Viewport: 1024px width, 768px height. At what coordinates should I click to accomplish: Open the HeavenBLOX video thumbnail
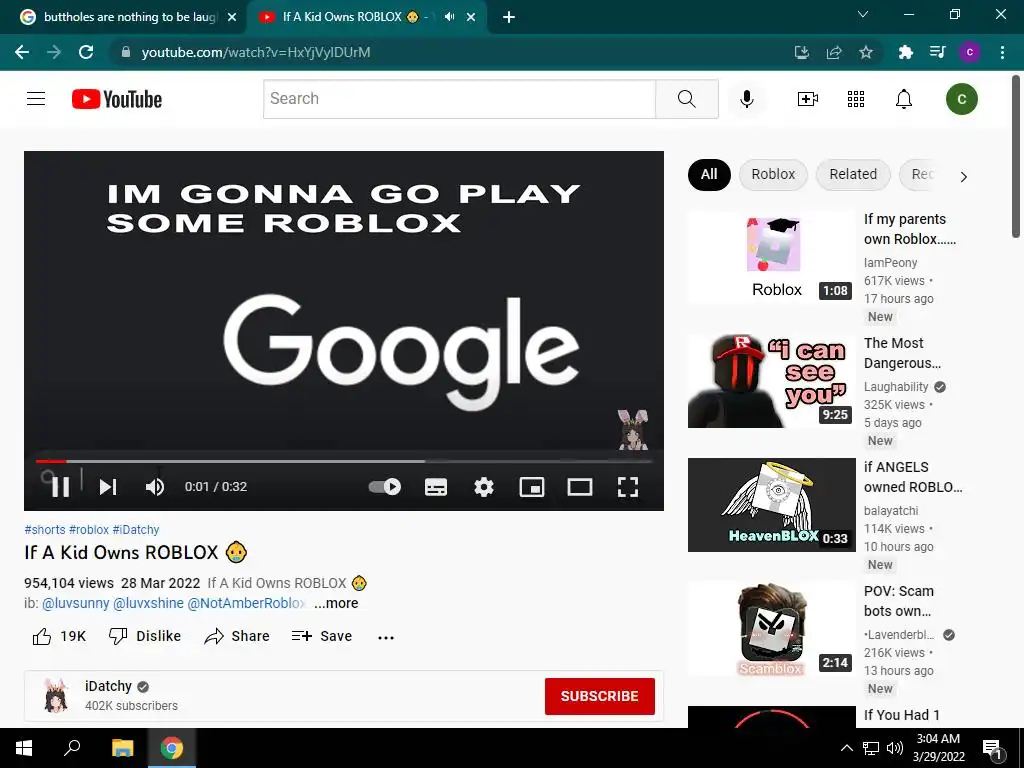771,505
